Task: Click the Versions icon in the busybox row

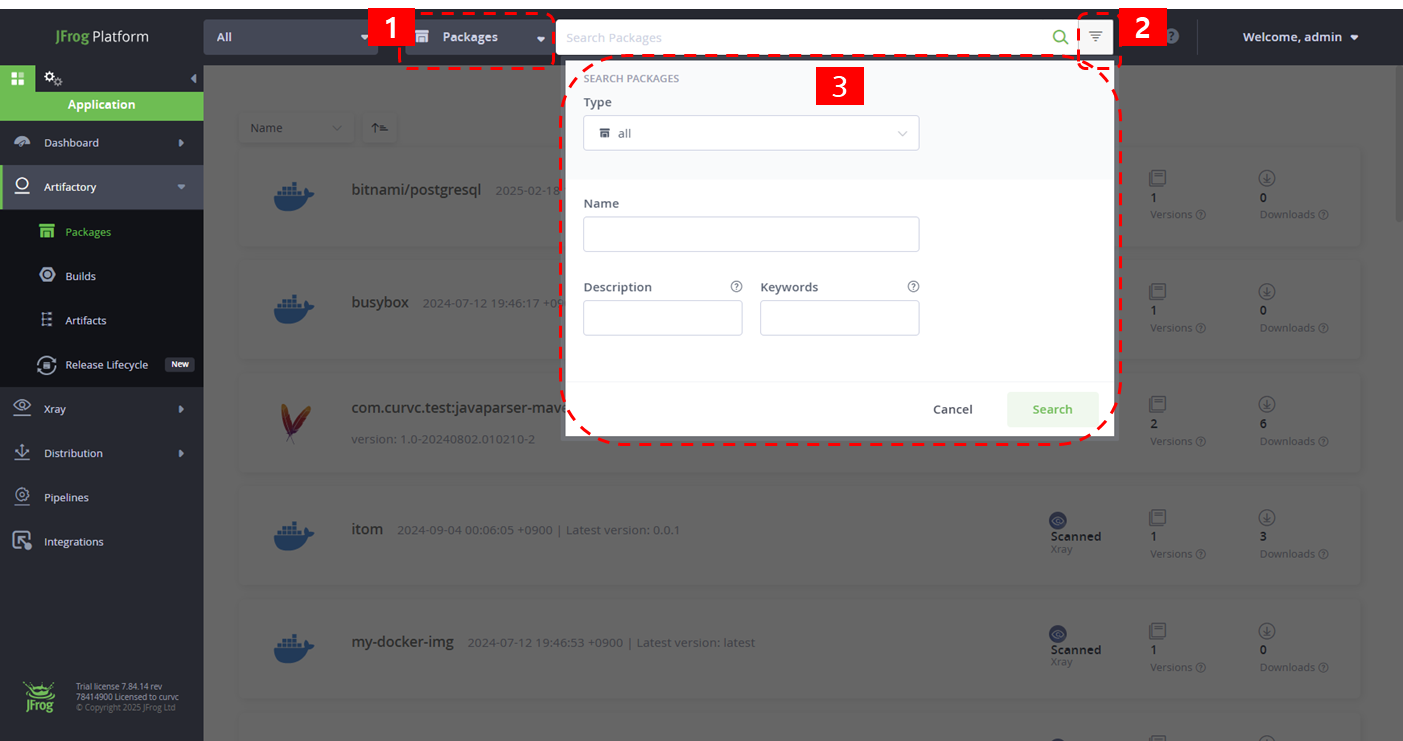Action: point(1158,291)
